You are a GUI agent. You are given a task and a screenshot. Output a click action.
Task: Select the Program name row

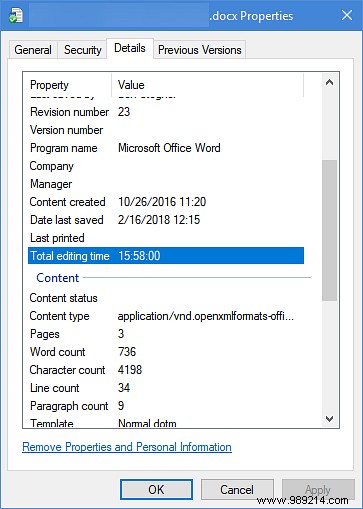[x=166, y=148]
